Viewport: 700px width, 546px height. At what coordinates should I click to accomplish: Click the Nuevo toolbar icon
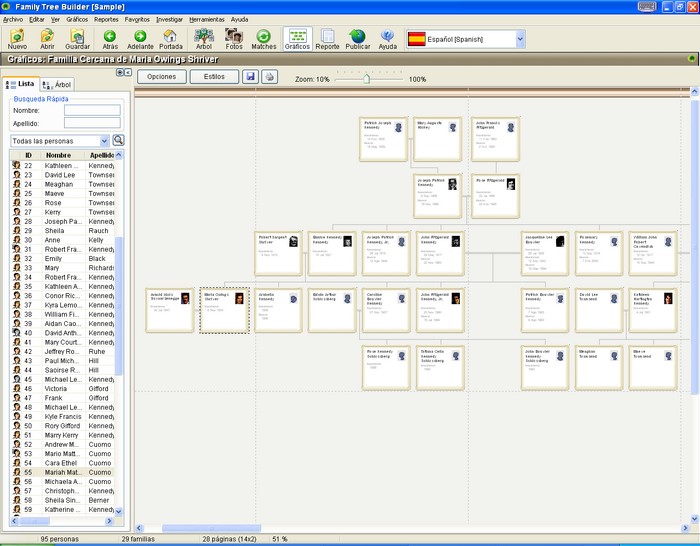tap(17, 39)
